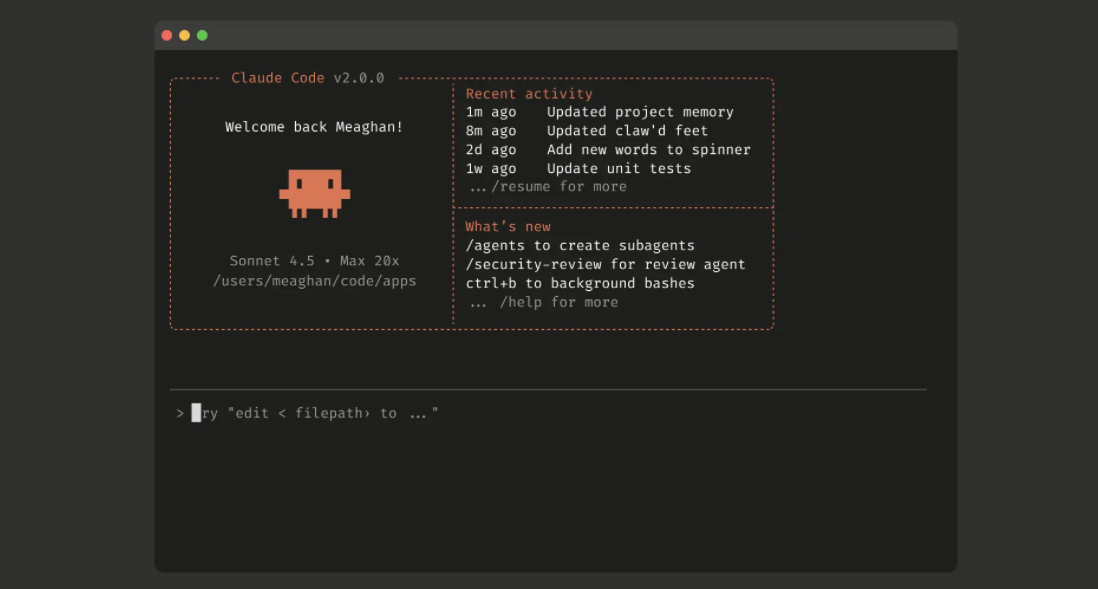Open the 'Add new words to spinner' entry
Screen dimensions: 1098x589
(x=648, y=150)
